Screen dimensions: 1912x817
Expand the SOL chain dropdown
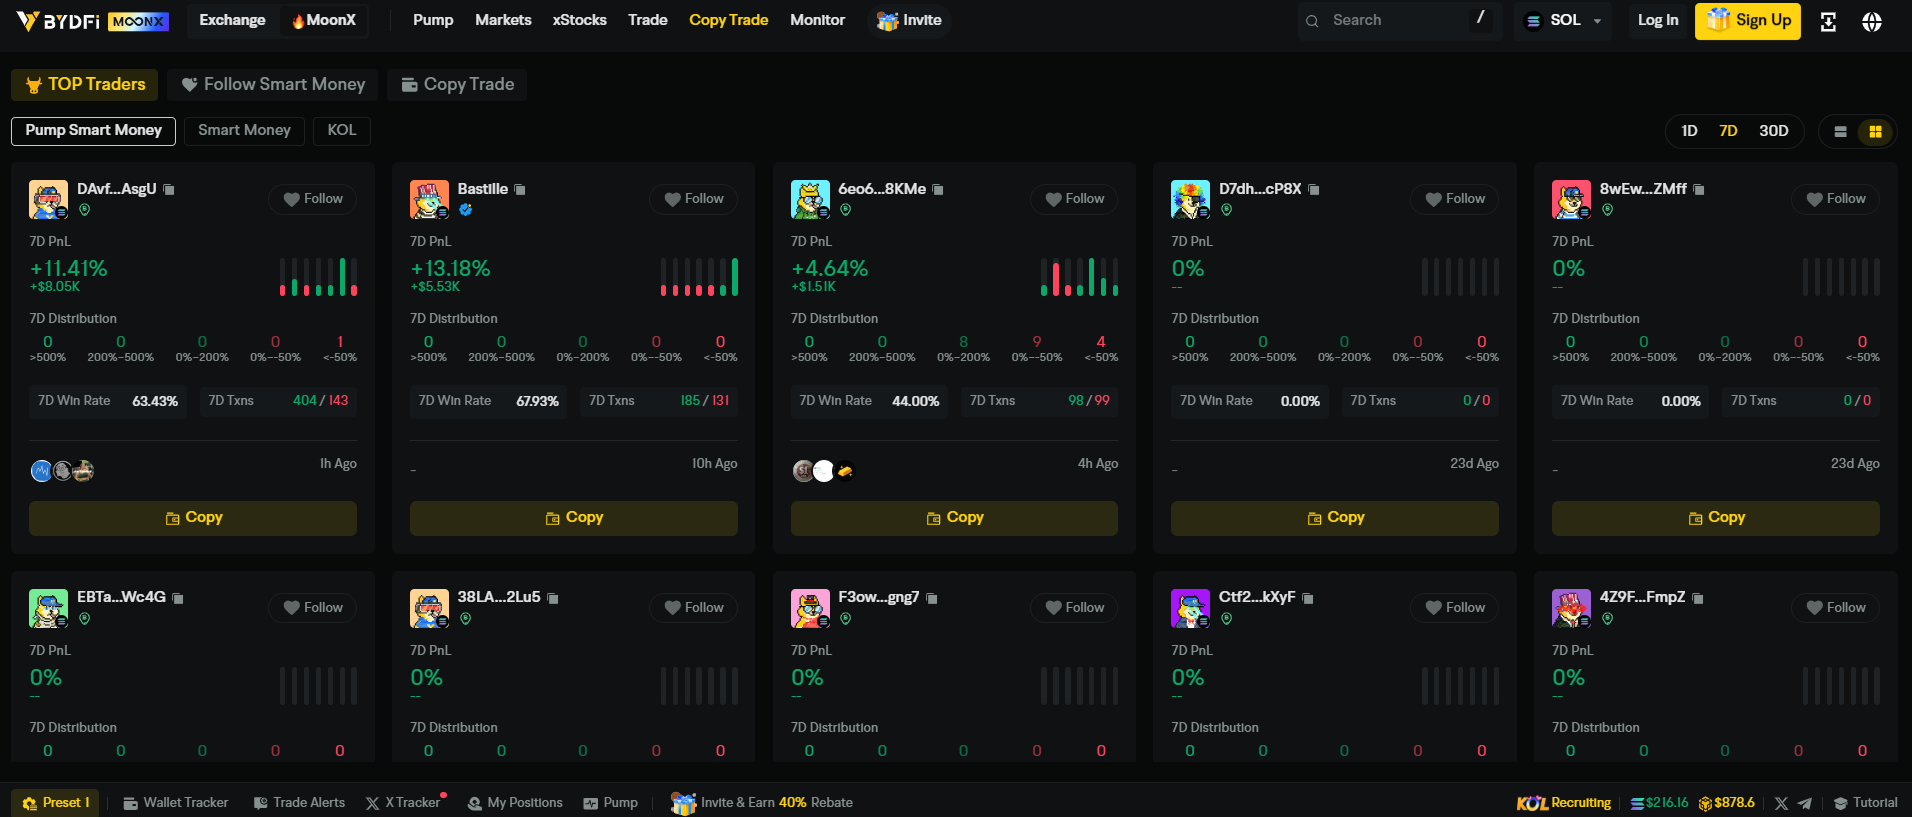coord(1563,20)
